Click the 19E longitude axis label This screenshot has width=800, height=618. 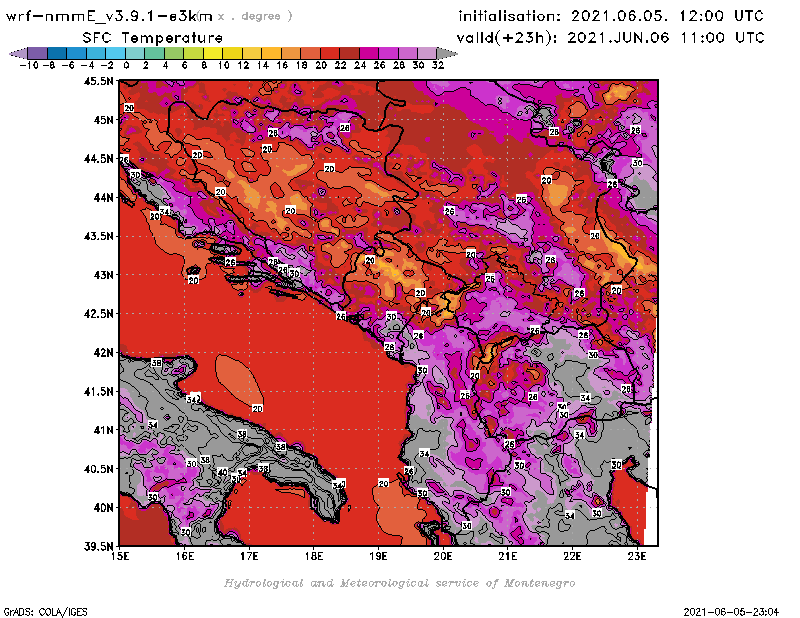point(379,556)
